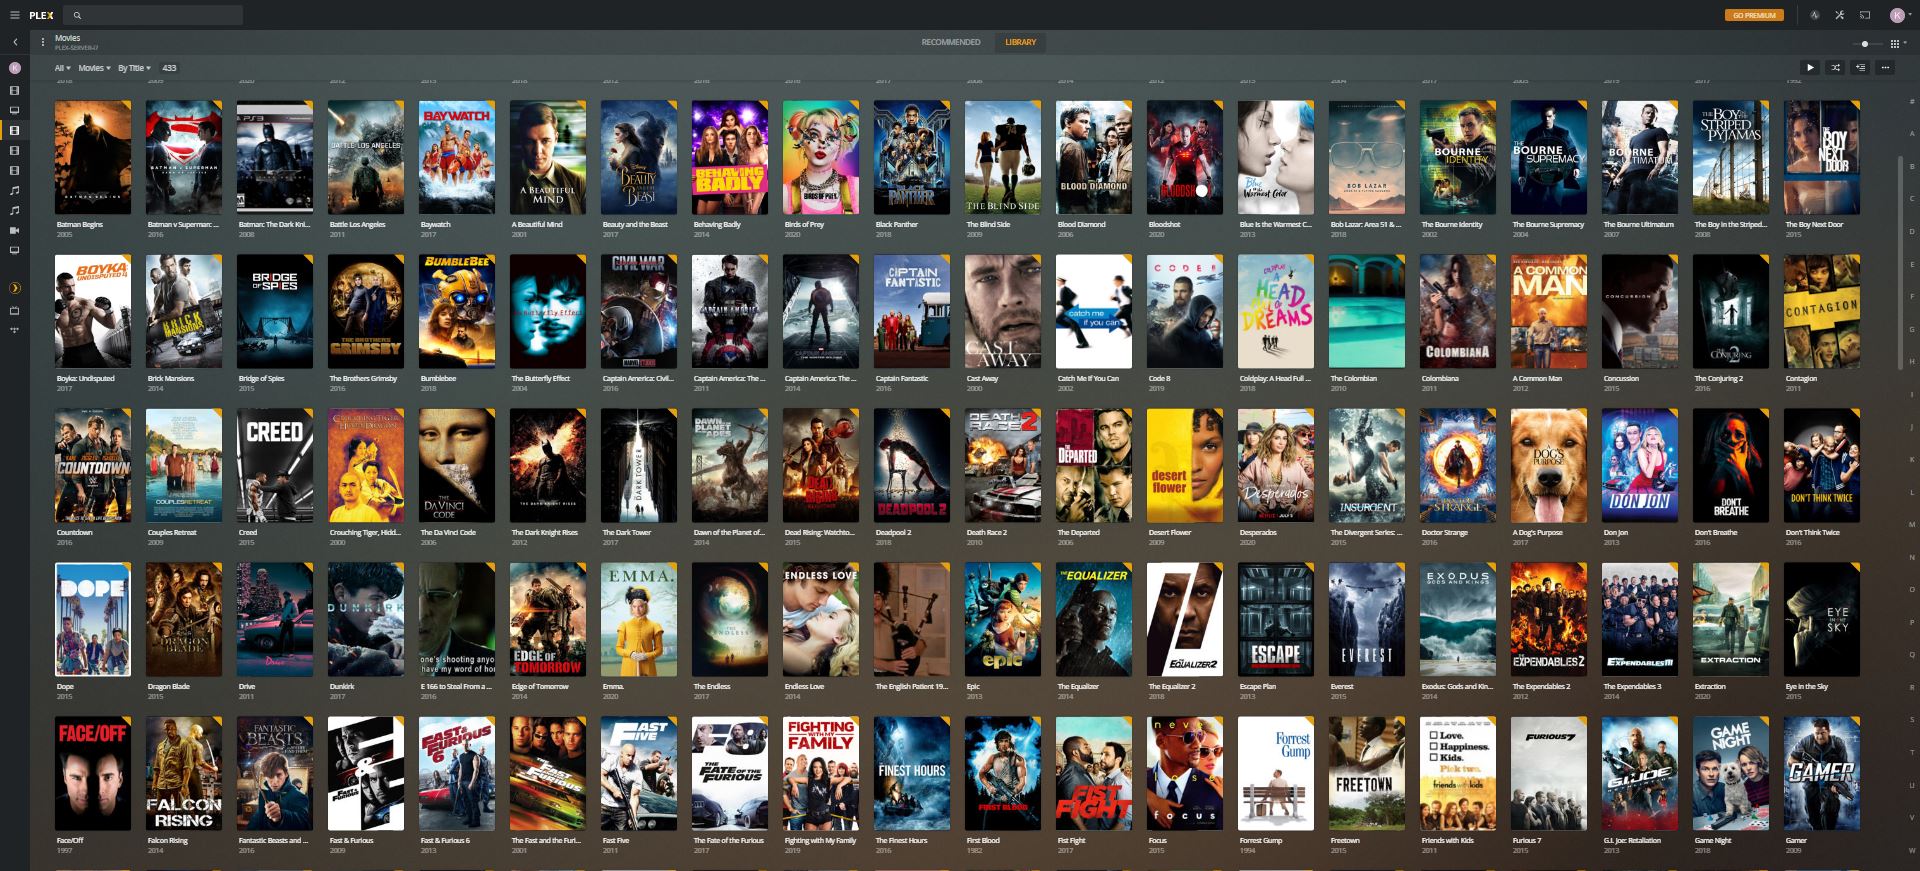Click the magnifier search icon
This screenshot has width=1920, height=871.
pyautogui.click(x=78, y=16)
